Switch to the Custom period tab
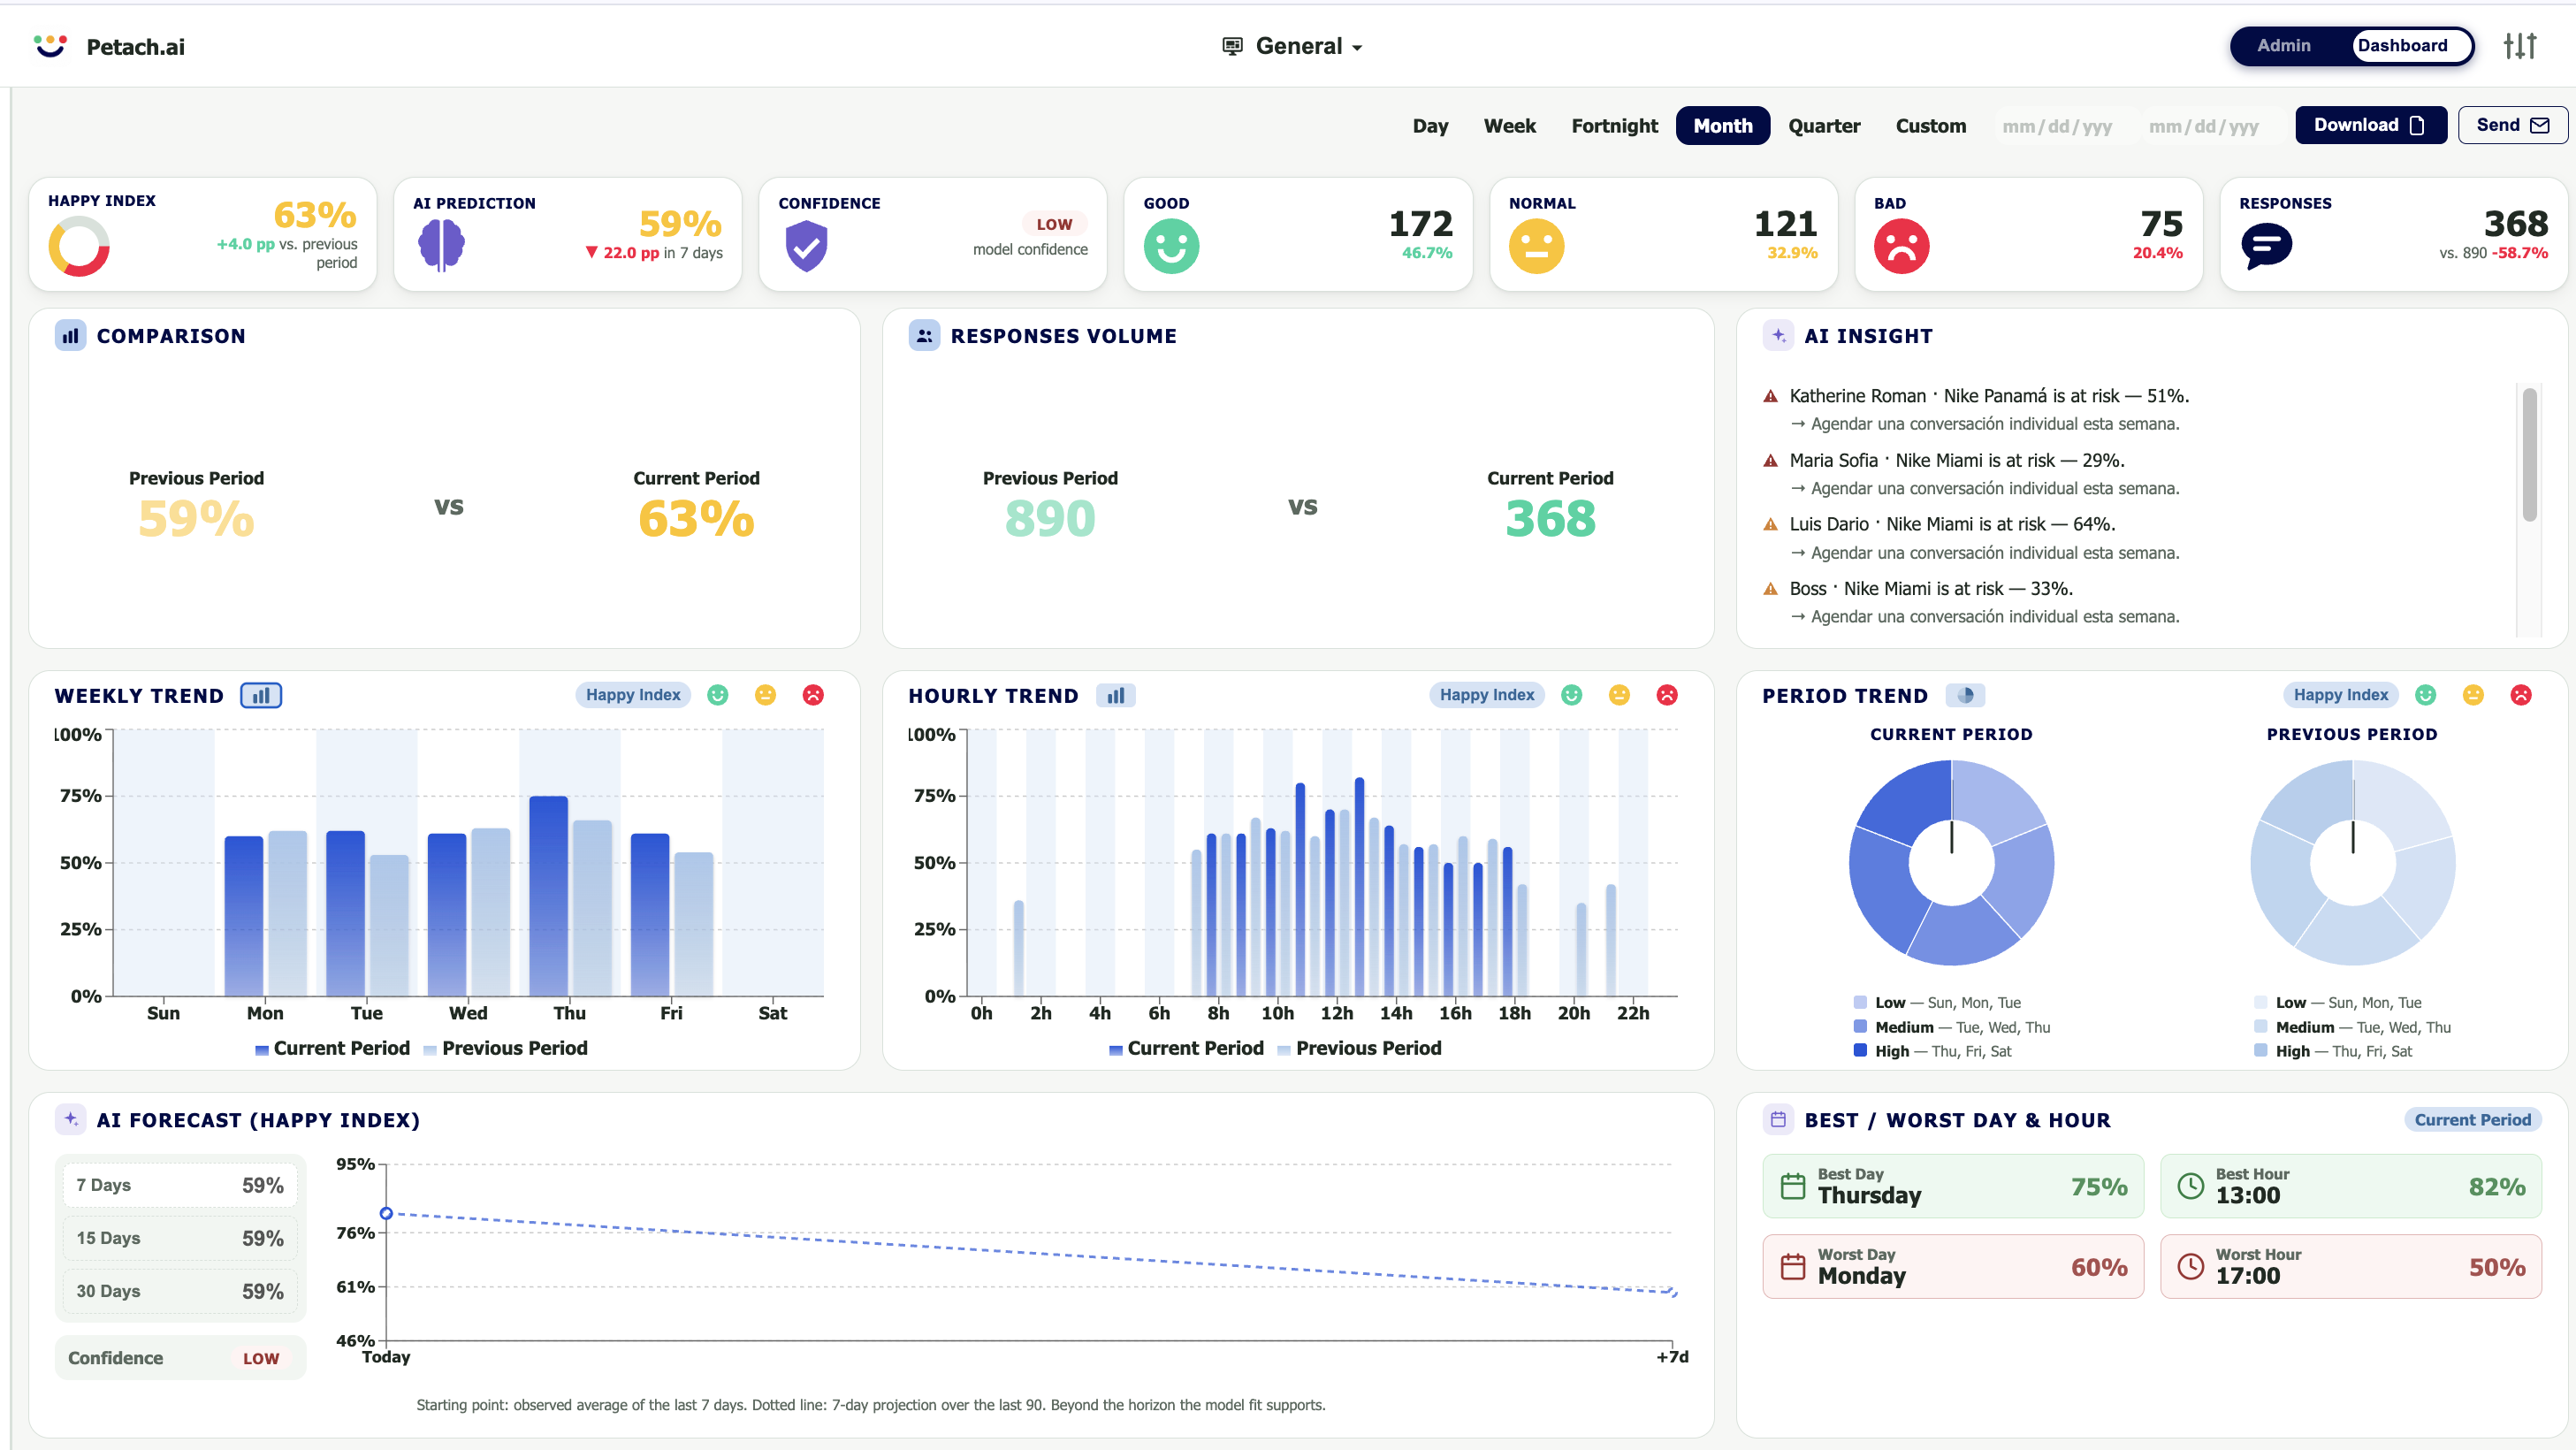The height and width of the screenshot is (1450, 2576). tap(1931, 126)
